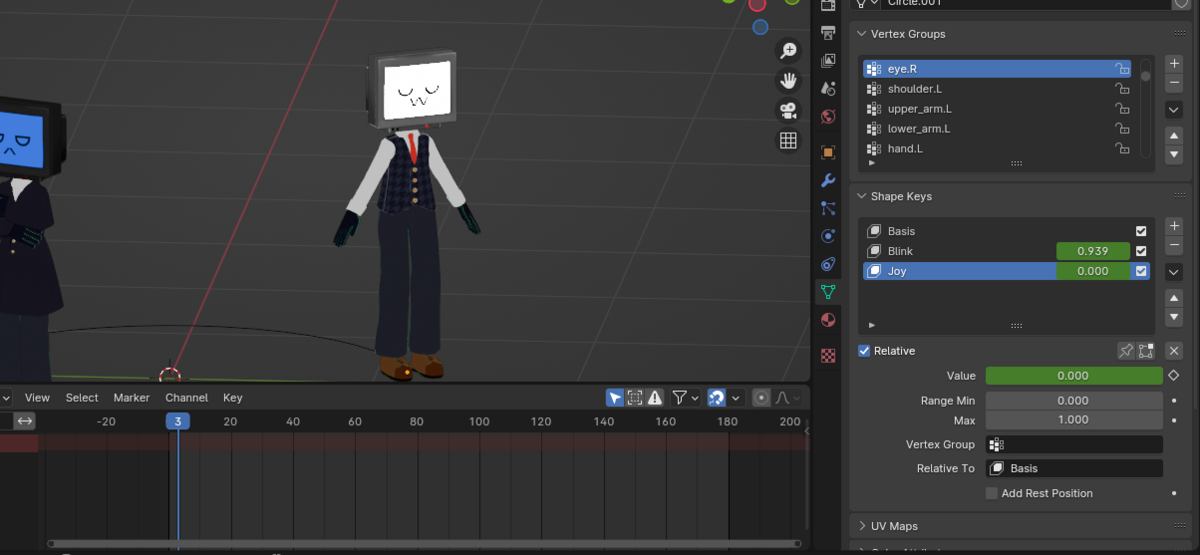
Task: Open the Marker menu
Action: [x=131, y=398]
